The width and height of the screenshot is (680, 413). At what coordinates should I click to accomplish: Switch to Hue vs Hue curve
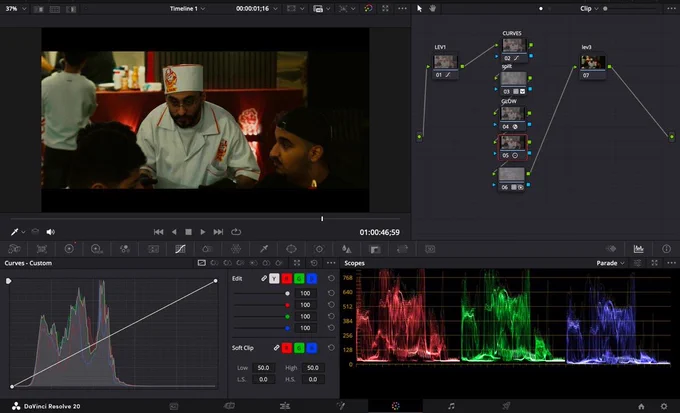(x=214, y=263)
